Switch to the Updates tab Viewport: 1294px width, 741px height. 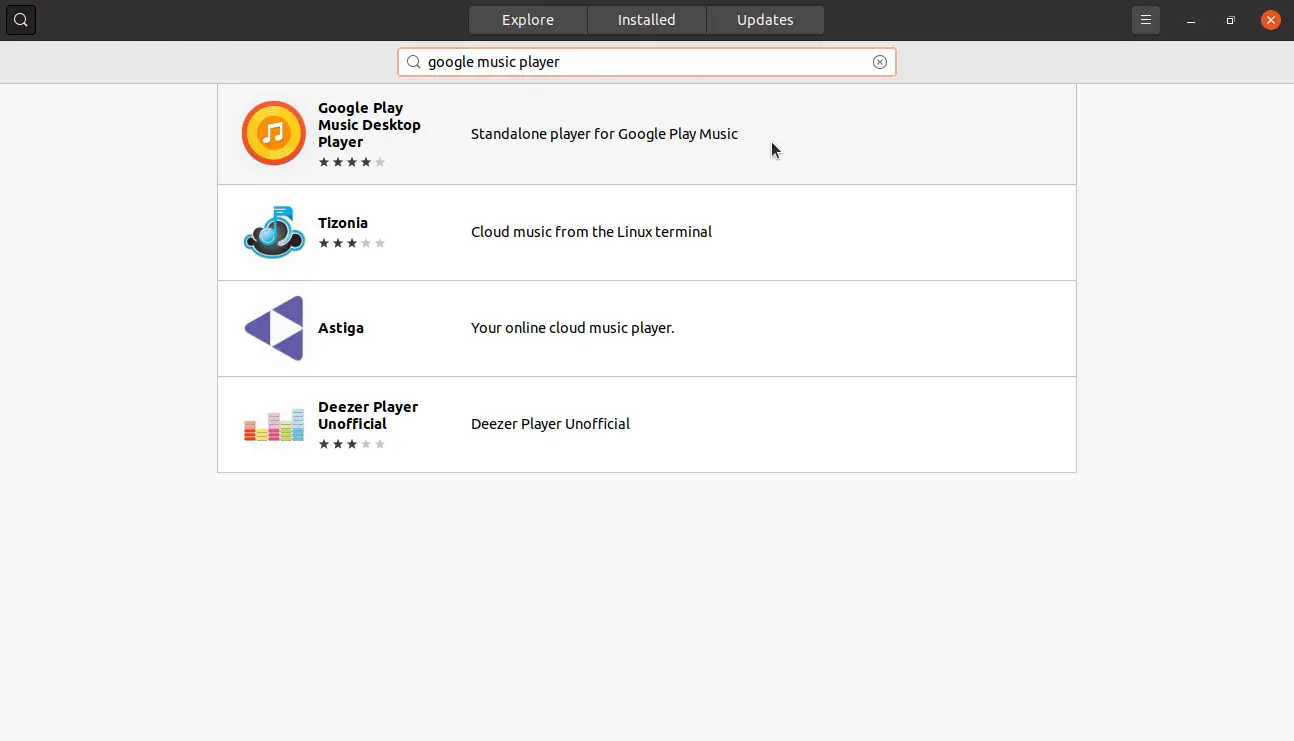tap(765, 20)
